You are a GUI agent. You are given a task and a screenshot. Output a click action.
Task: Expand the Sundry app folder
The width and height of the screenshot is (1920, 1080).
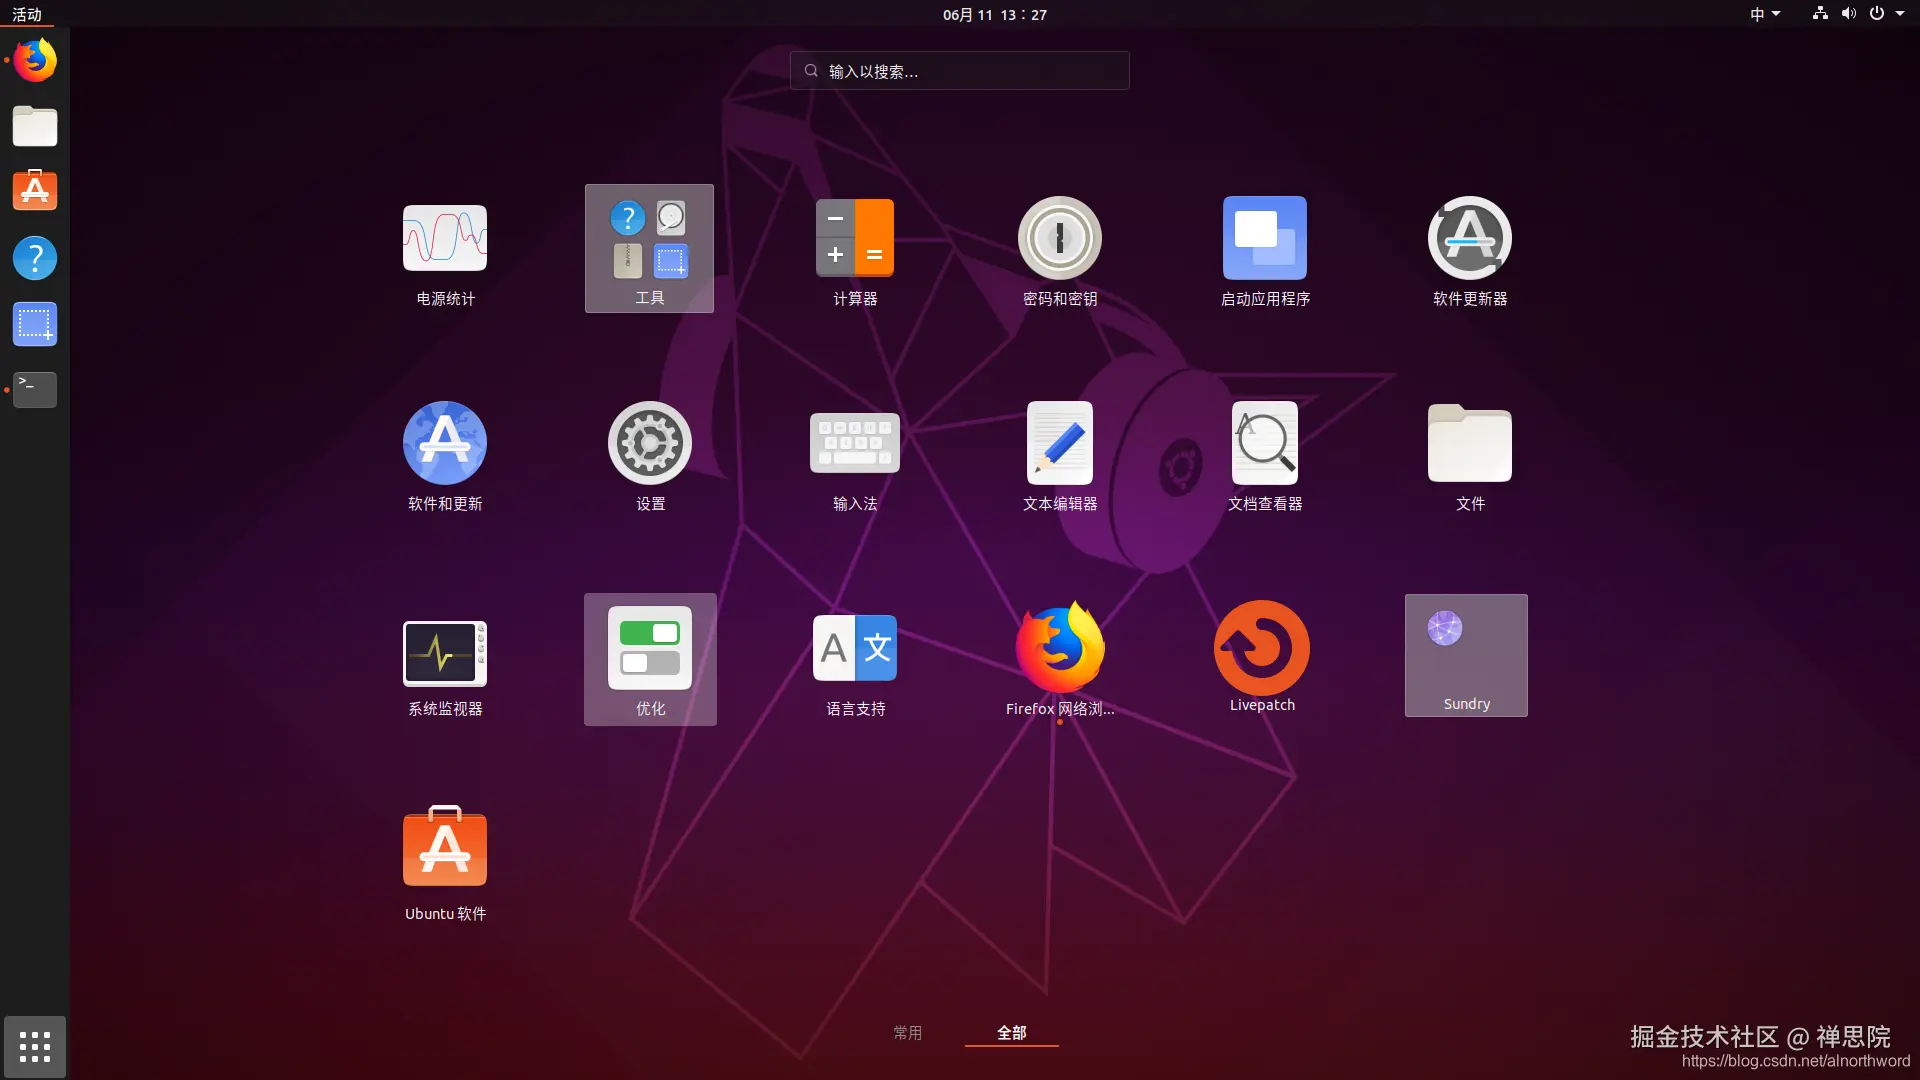tap(1466, 655)
